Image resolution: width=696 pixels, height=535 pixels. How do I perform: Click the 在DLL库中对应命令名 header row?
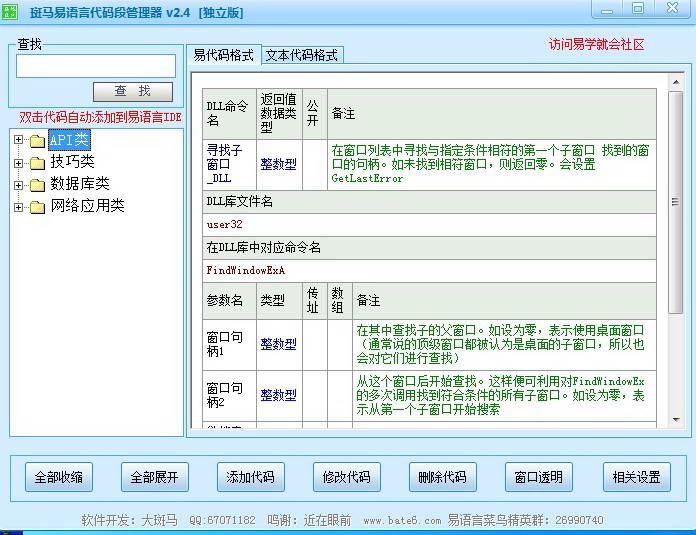[x=429, y=248]
